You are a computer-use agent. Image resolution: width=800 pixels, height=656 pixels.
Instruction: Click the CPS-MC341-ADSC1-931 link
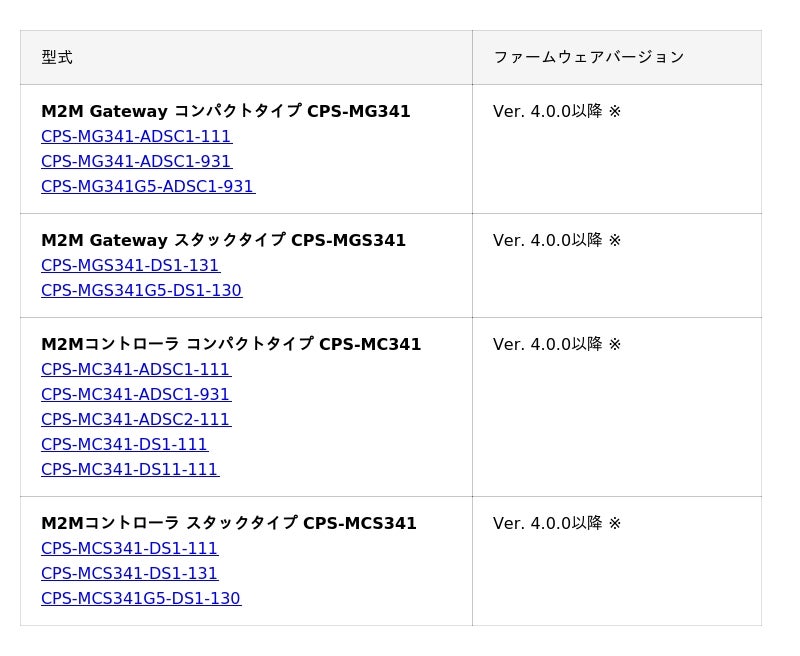click(x=136, y=395)
